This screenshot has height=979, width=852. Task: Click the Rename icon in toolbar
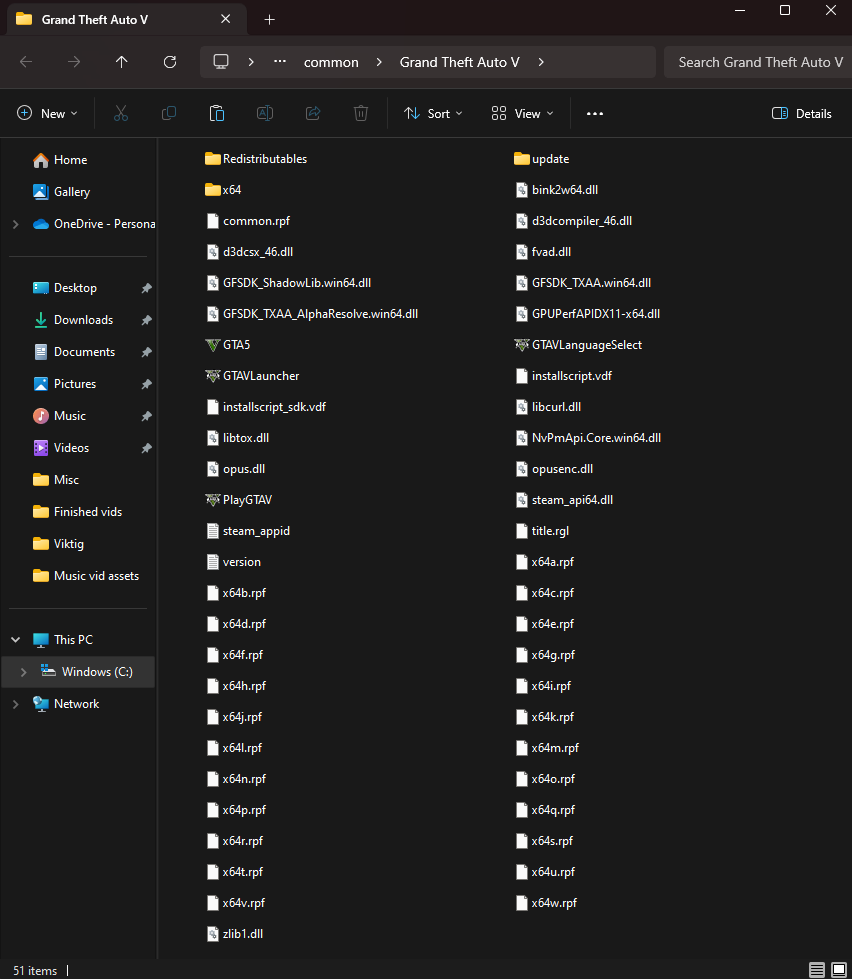click(x=265, y=113)
